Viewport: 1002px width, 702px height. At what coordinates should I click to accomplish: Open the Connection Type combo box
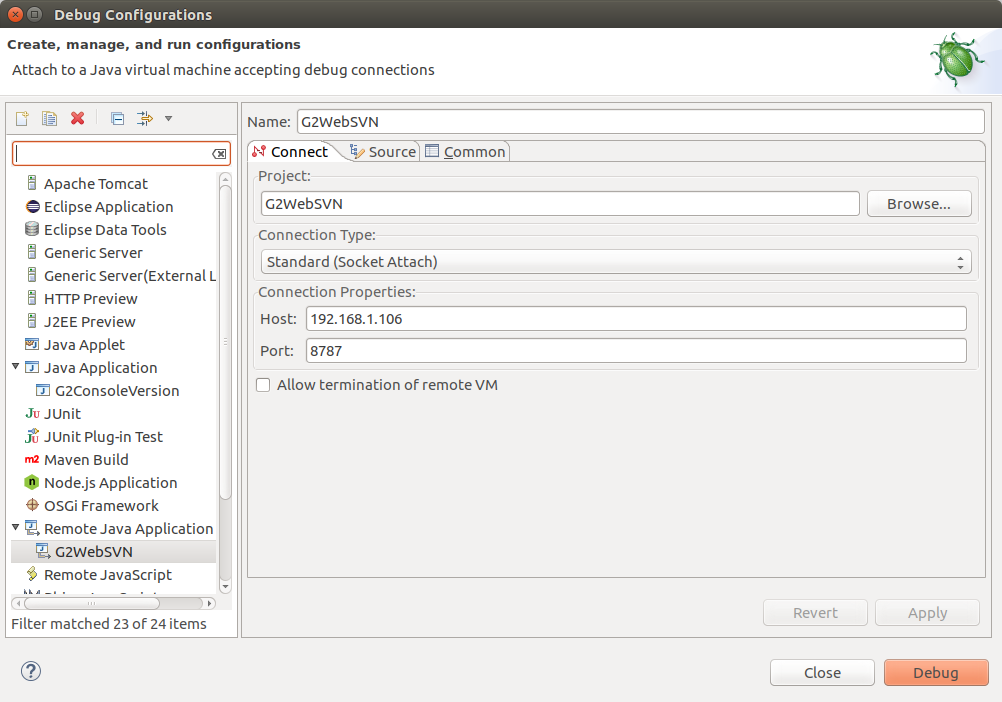(x=616, y=262)
